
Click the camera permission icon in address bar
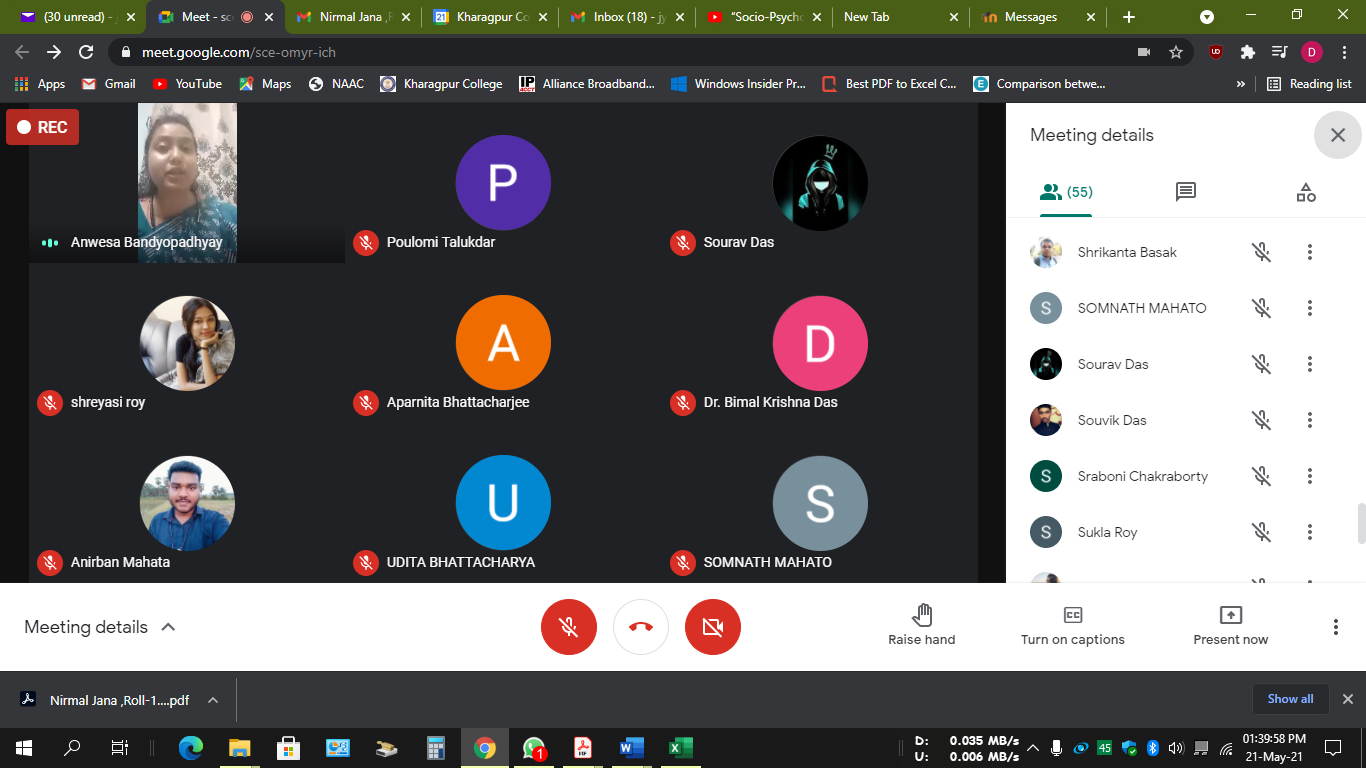click(1144, 52)
